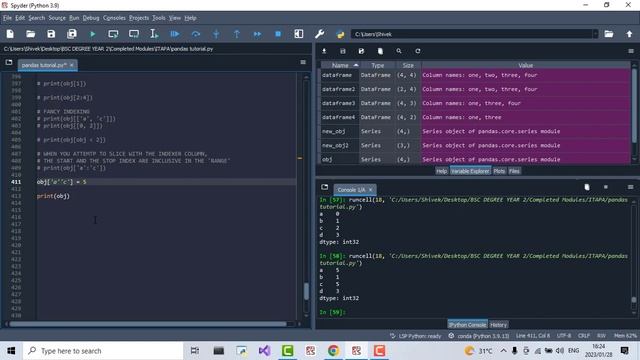640x360 pixels.
Task: Open the PYTHONPATH manager
Action: pos(340,34)
